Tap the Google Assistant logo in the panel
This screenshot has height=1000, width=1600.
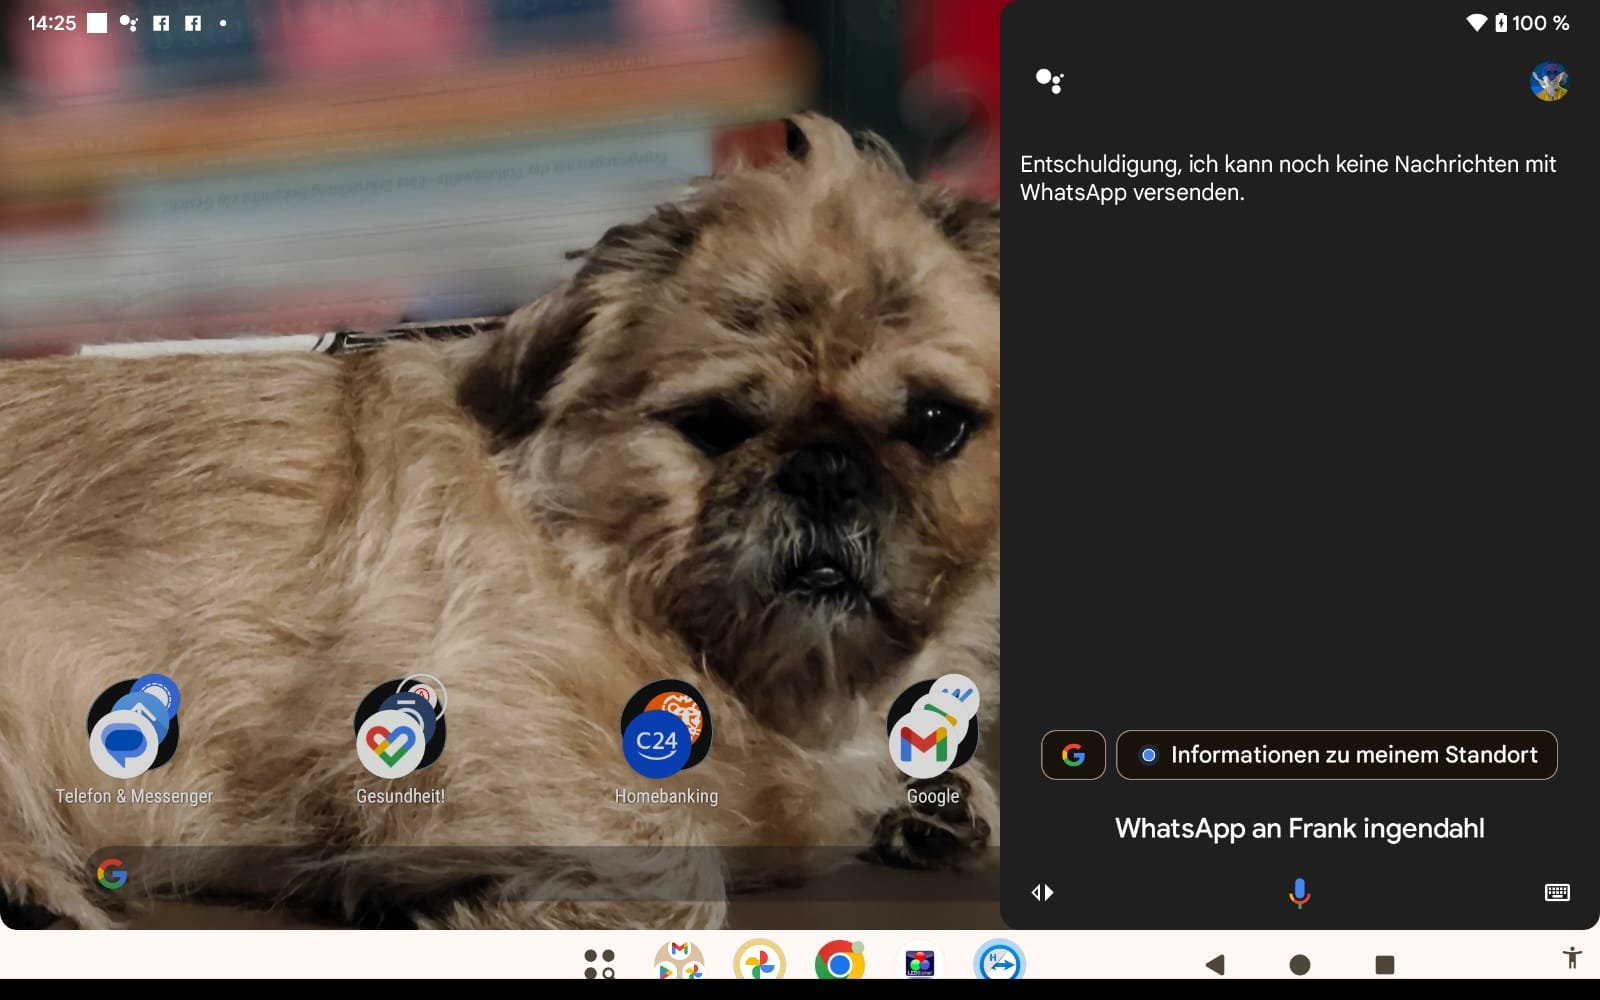[x=1049, y=81]
